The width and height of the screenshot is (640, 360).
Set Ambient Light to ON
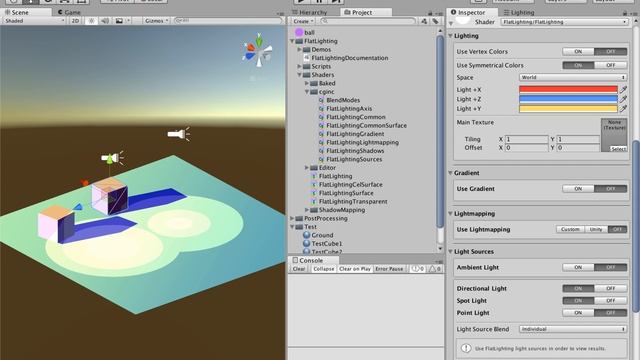tap(578, 267)
